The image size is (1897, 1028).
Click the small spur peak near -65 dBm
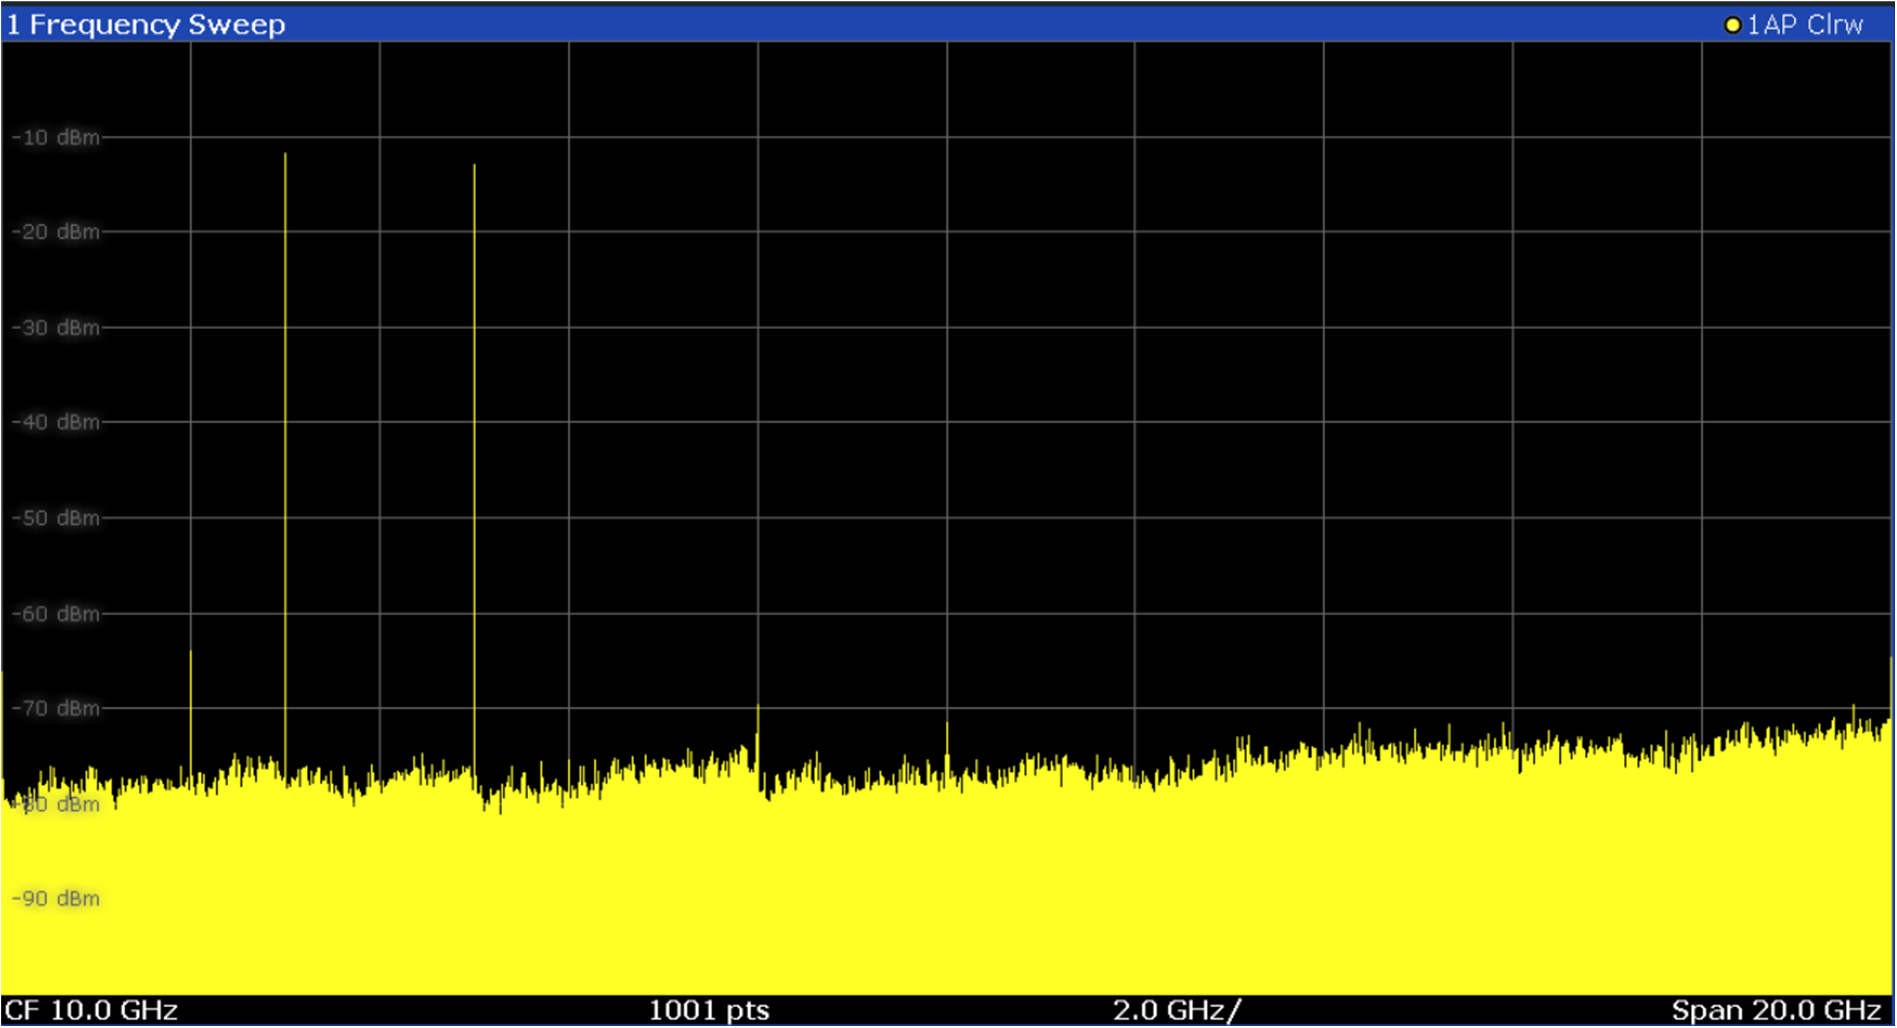pos(190,655)
